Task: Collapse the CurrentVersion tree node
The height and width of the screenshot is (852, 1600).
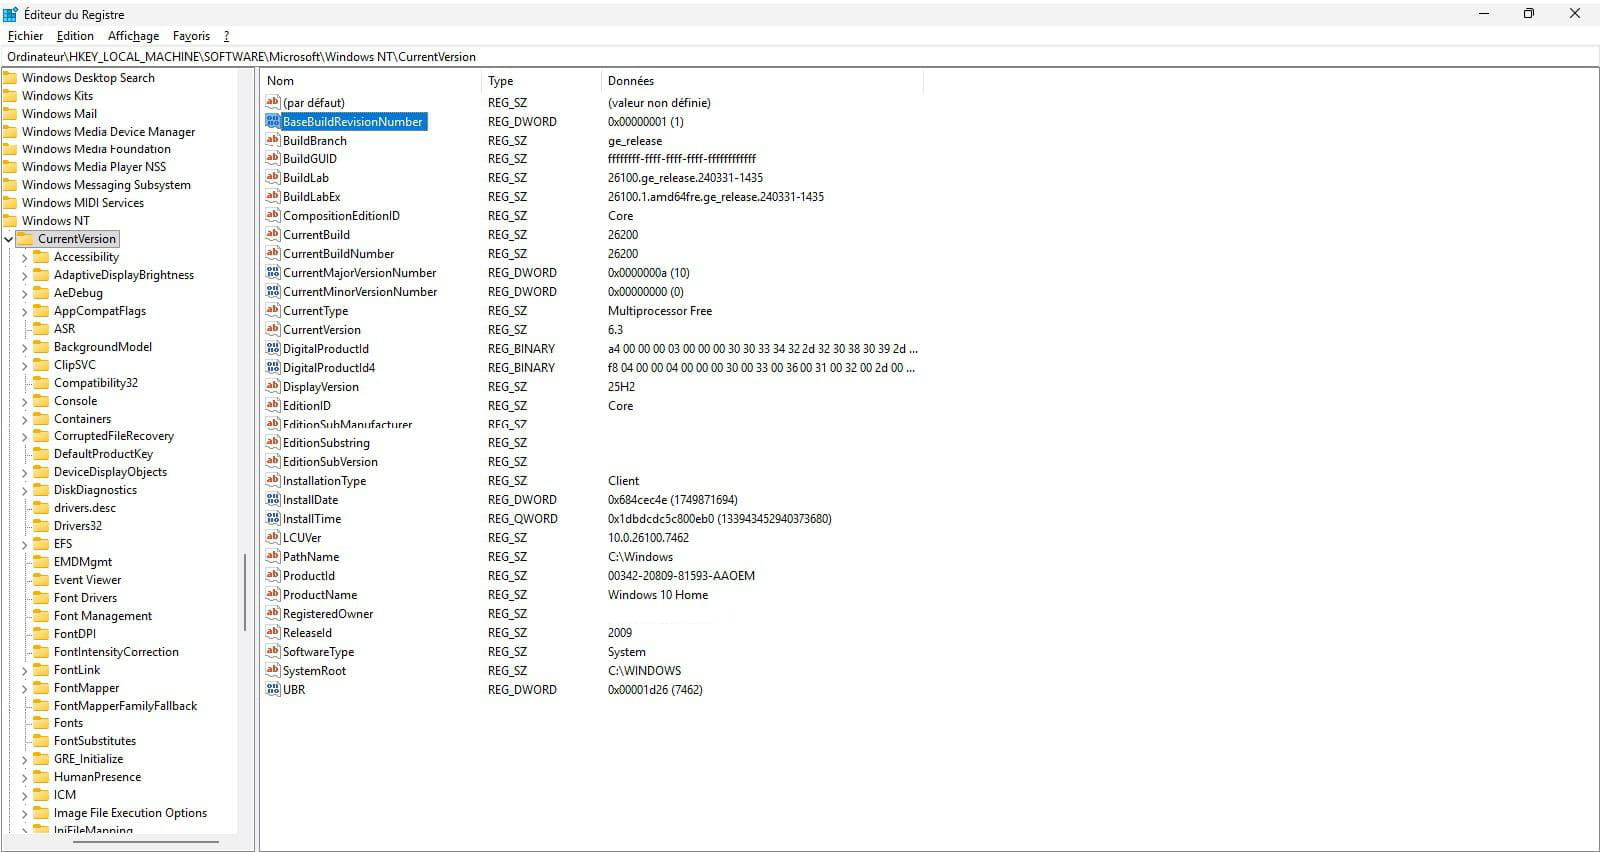Action: 8,239
